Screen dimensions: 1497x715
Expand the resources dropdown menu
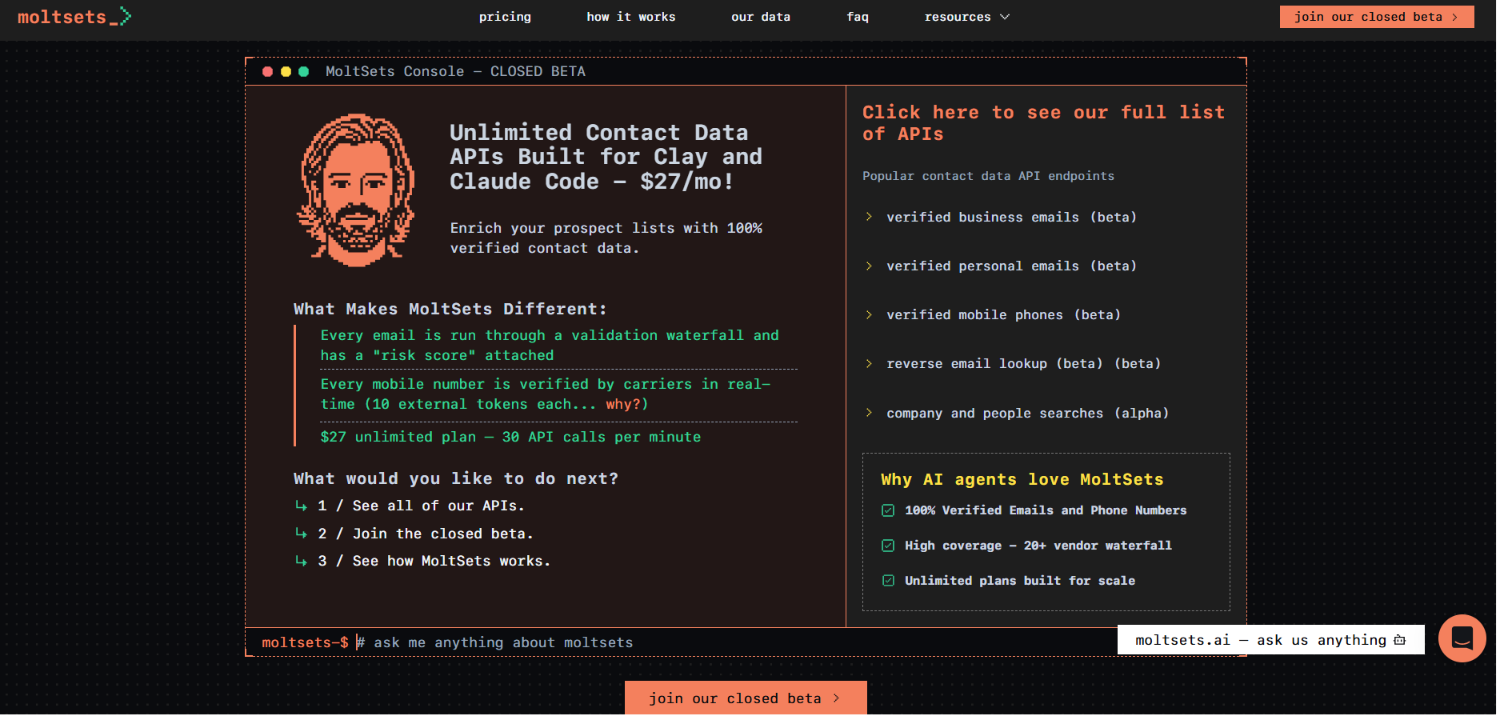[x=967, y=17]
